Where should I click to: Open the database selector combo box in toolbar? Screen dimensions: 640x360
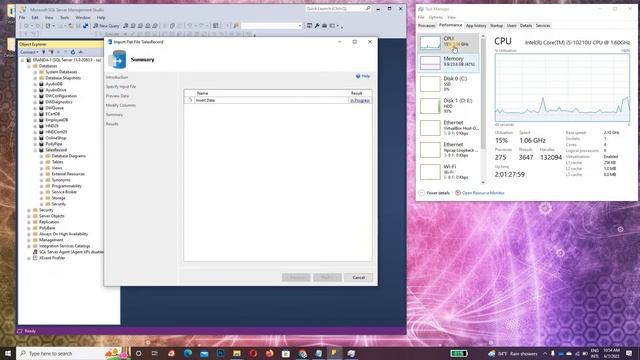tap(271, 26)
